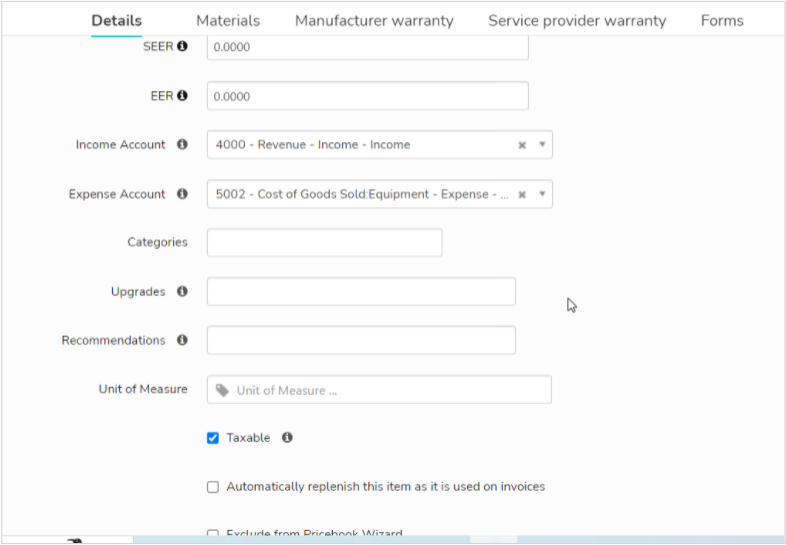Expand the Expense Account dropdown arrow
This screenshot has height=545, width=786.
coord(542,194)
